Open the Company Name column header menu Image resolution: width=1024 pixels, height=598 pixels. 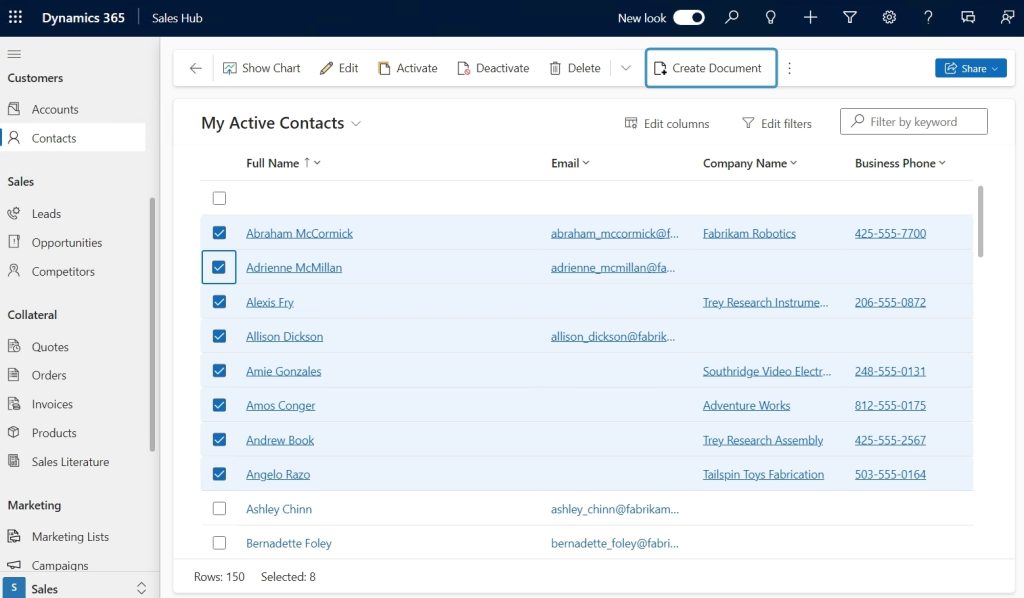pyautogui.click(x=750, y=163)
